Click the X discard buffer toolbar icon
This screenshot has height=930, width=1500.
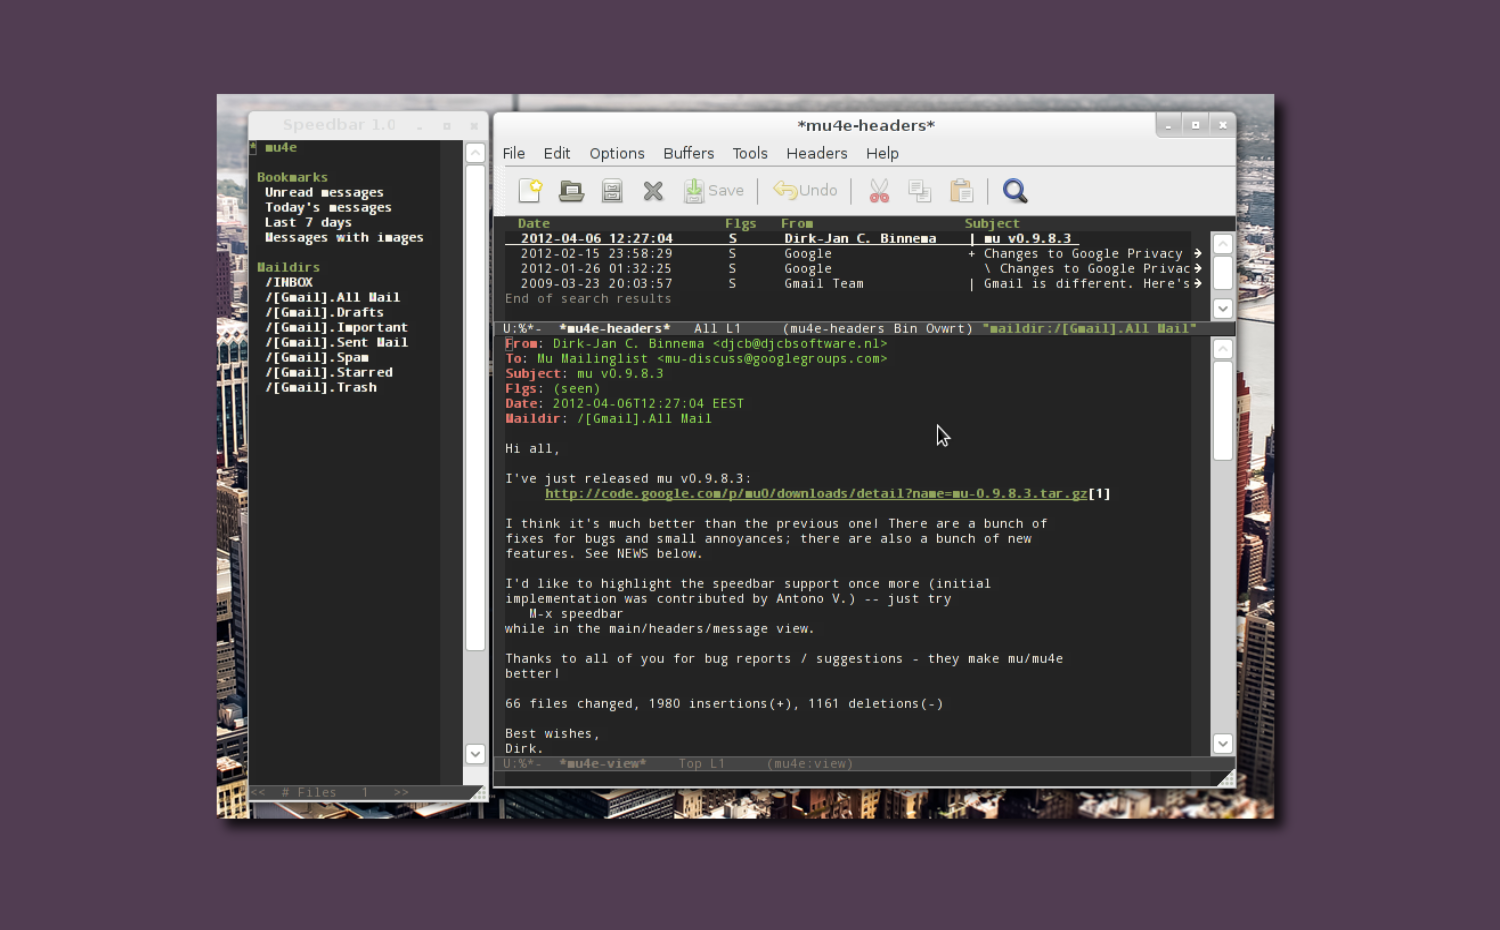pyautogui.click(x=653, y=190)
